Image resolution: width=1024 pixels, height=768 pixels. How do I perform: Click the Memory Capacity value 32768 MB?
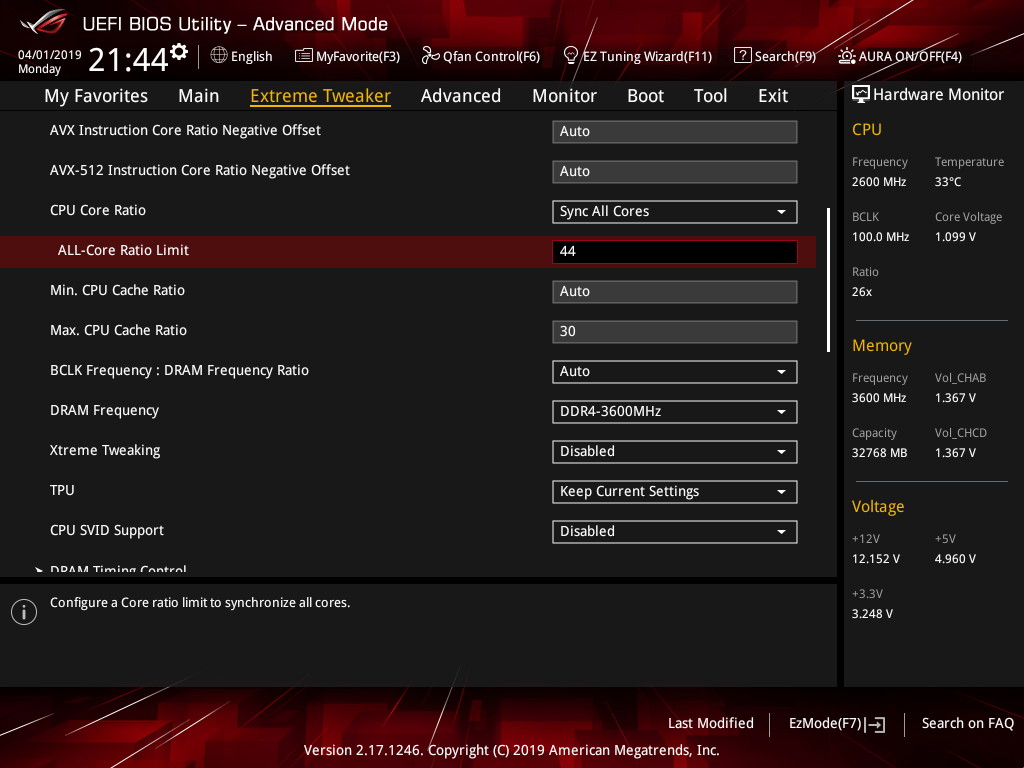pos(879,453)
